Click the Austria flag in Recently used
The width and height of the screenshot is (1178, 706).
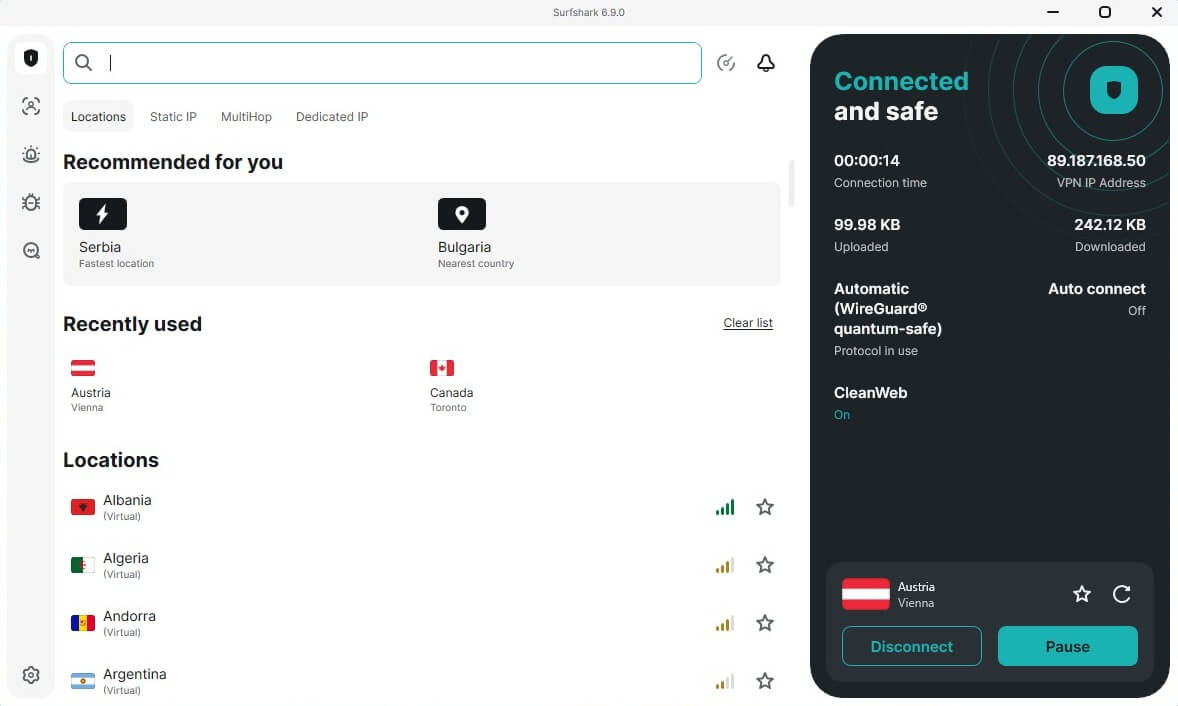(x=83, y=368)
